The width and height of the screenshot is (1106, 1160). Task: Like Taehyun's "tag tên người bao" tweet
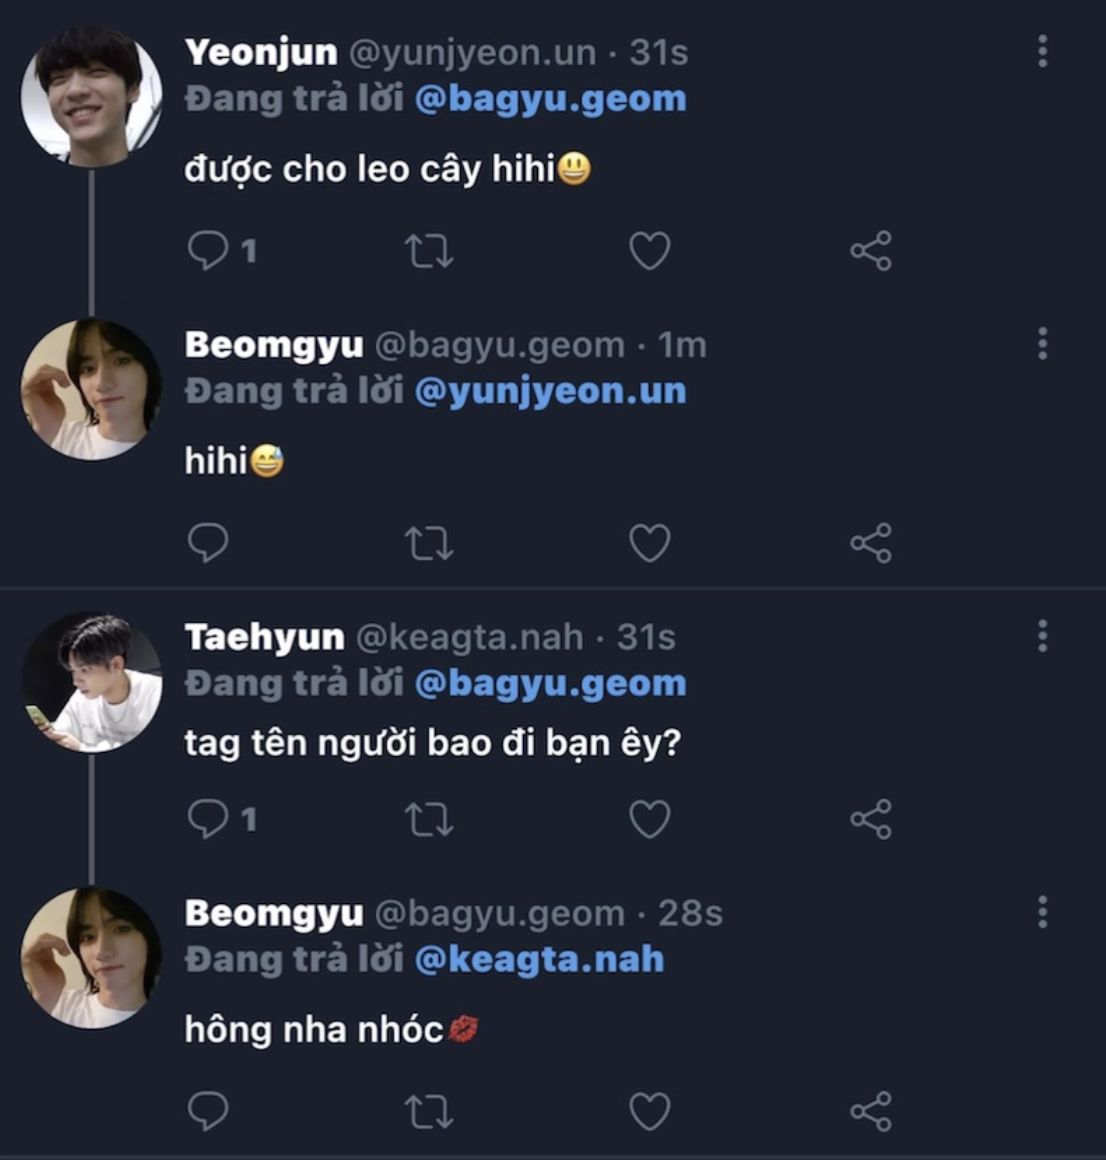tap(649, 820)
